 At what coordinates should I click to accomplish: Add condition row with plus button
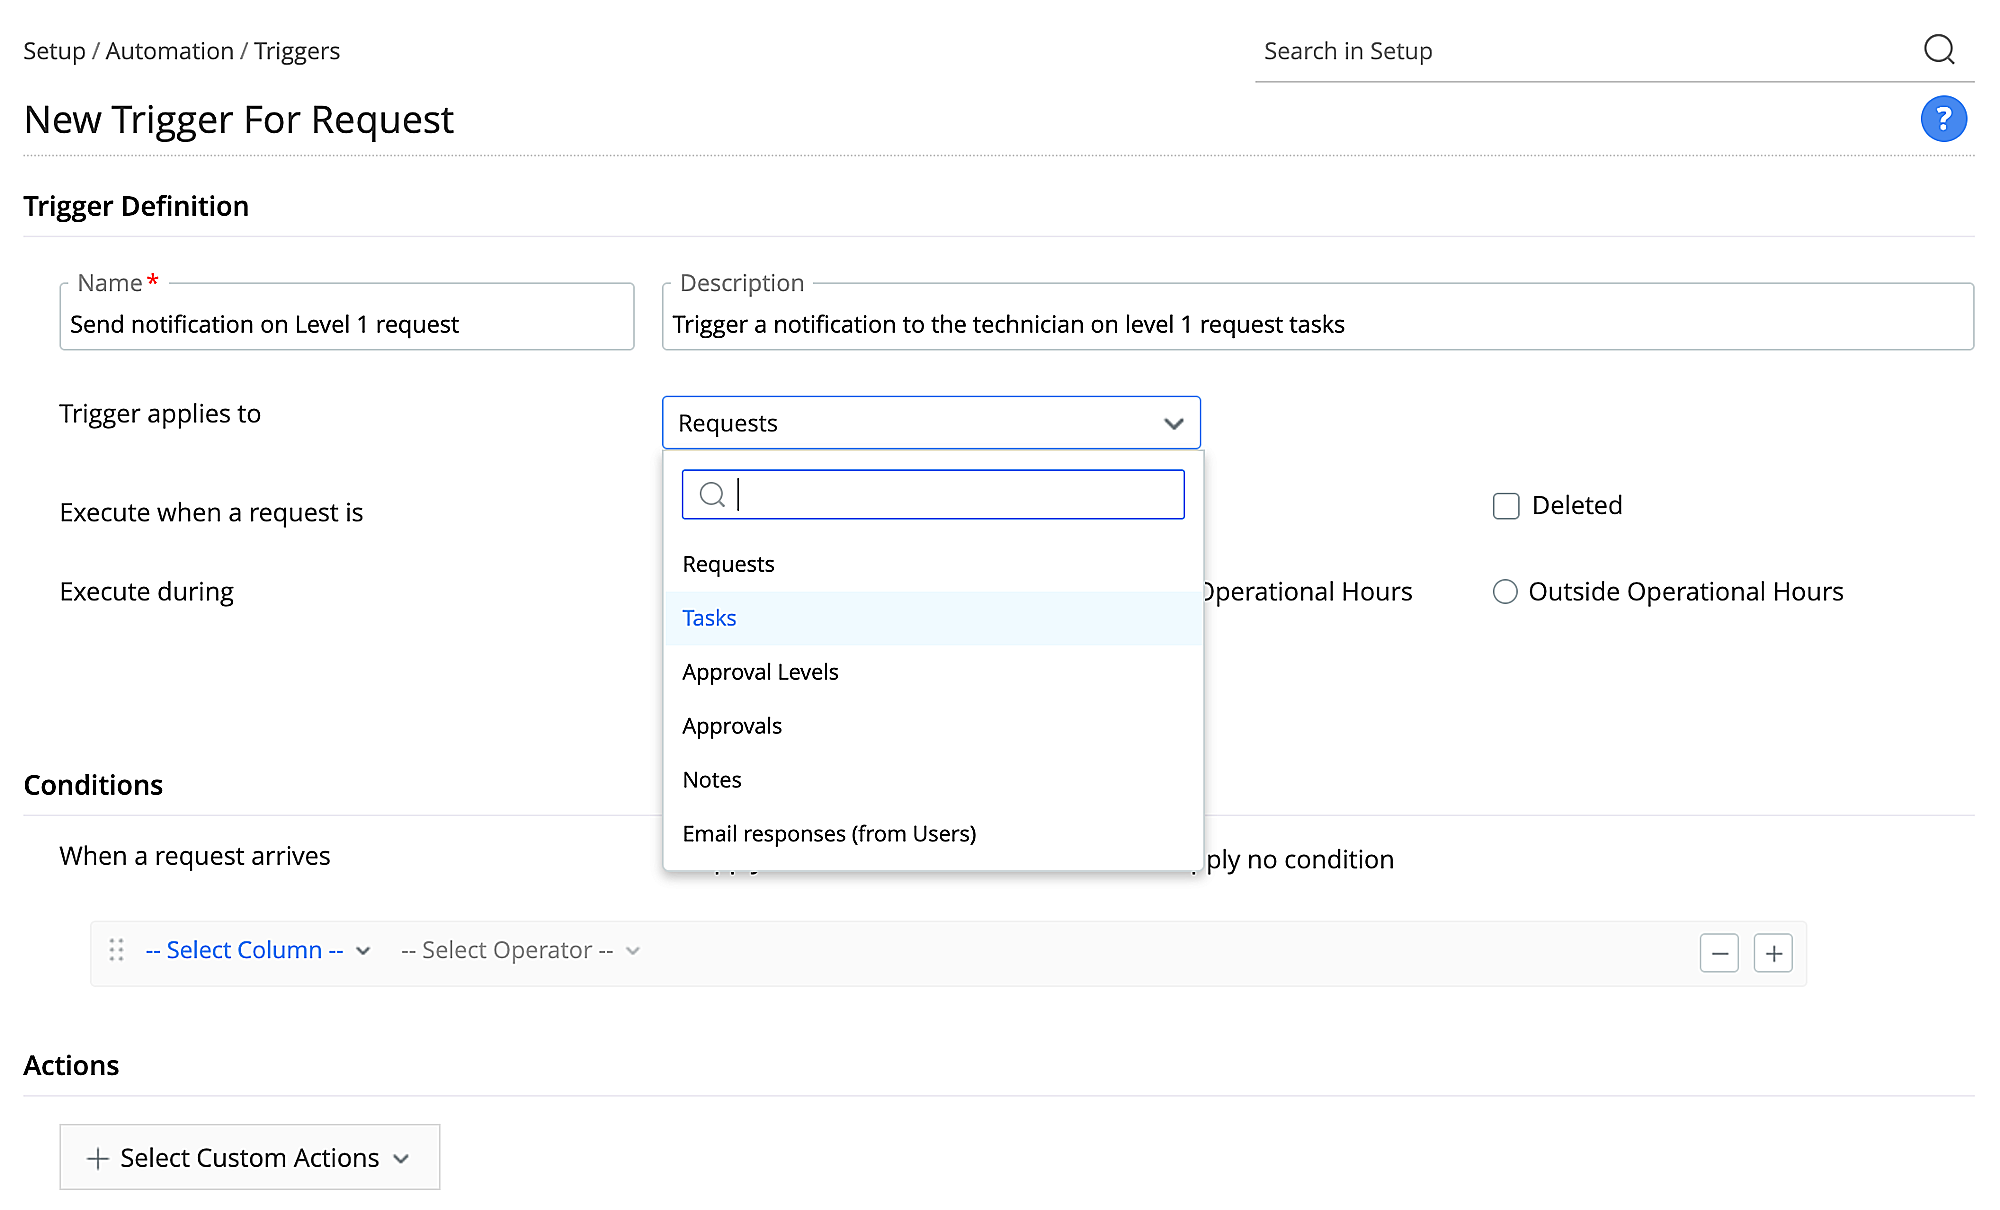(1773, 953)
